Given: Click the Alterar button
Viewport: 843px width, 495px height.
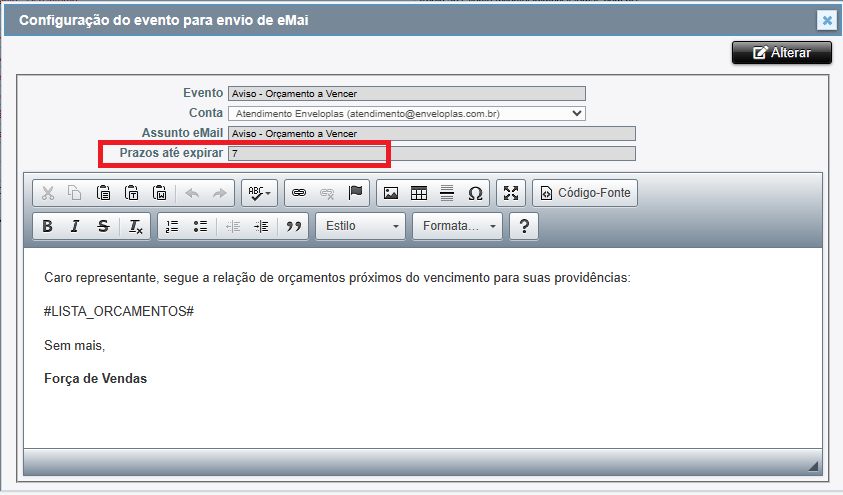Looking at the screenshot, I should (781, 53).
